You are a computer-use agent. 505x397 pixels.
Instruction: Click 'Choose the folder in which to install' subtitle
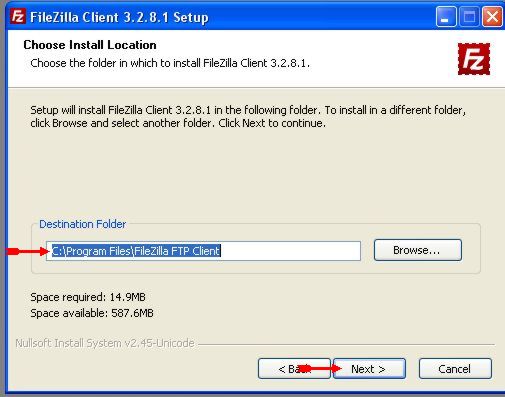point(170,63)
